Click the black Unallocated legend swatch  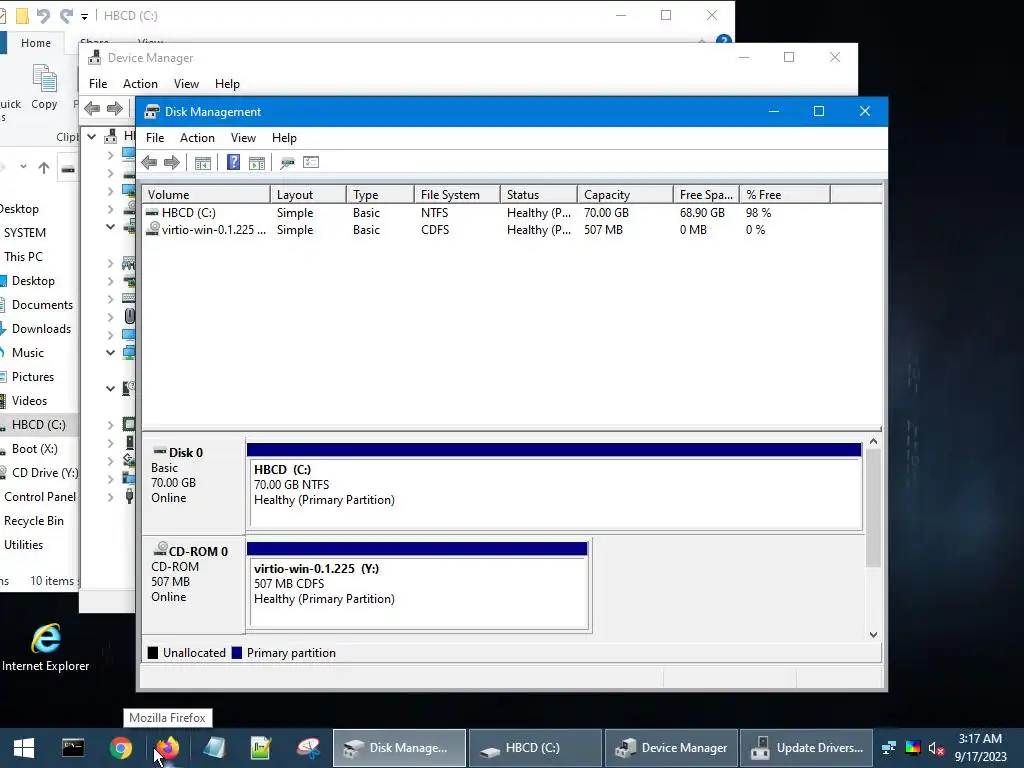pyautogui.click(x=153, y=652)
